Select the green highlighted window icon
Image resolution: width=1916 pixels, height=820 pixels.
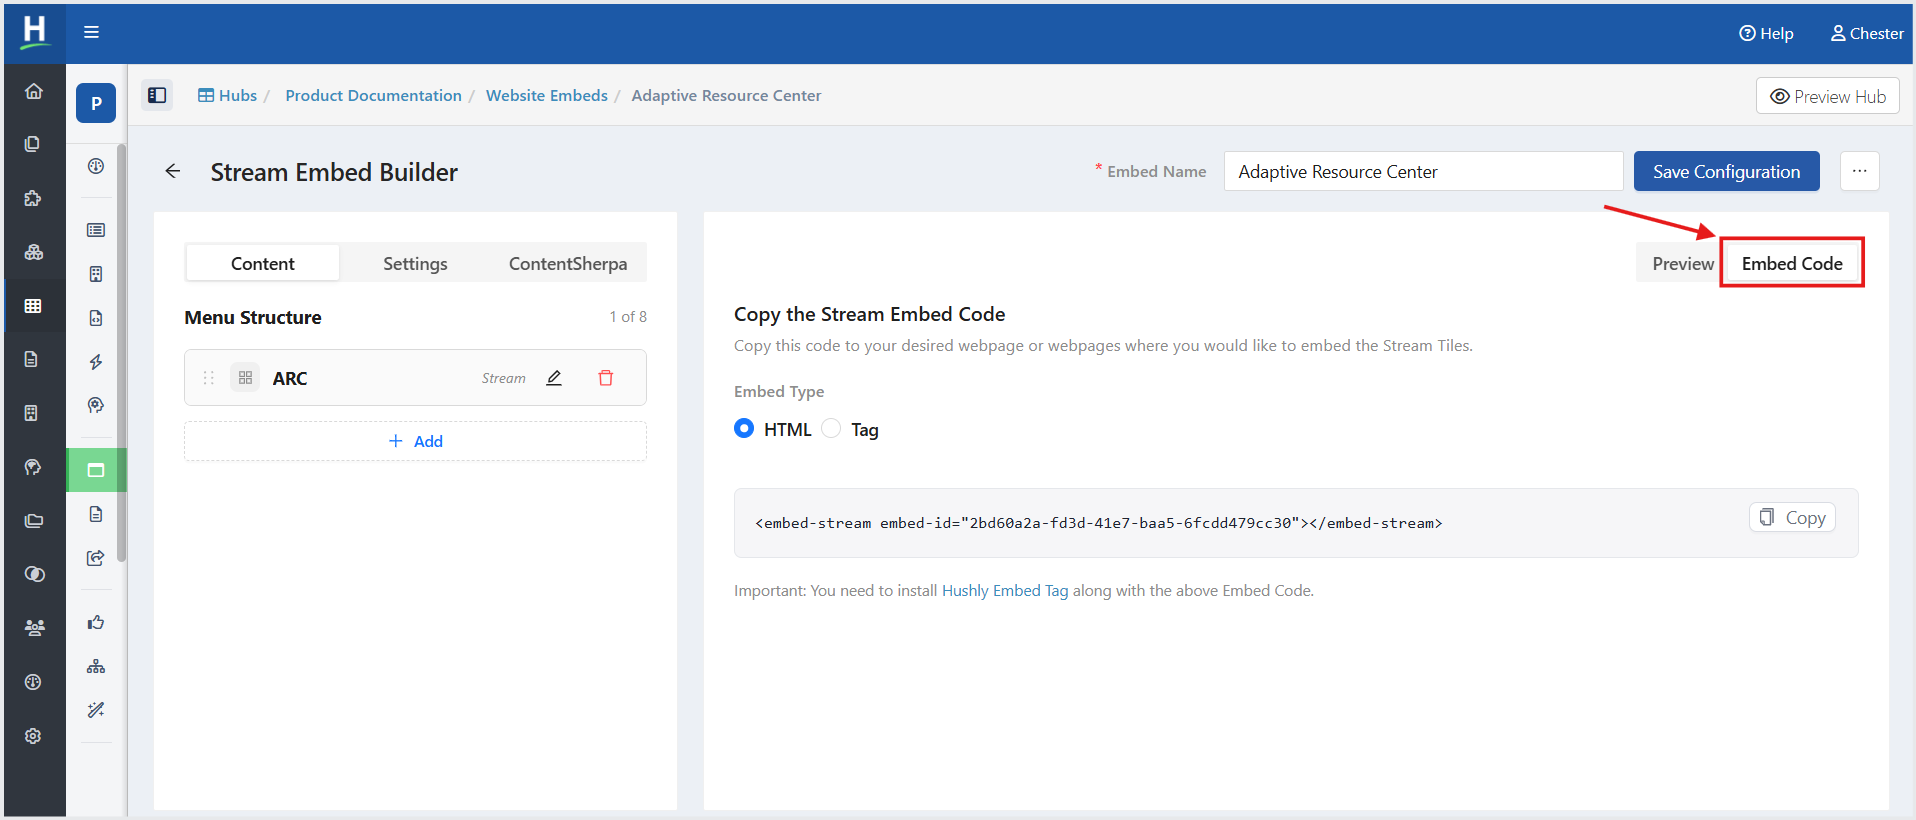96,470
